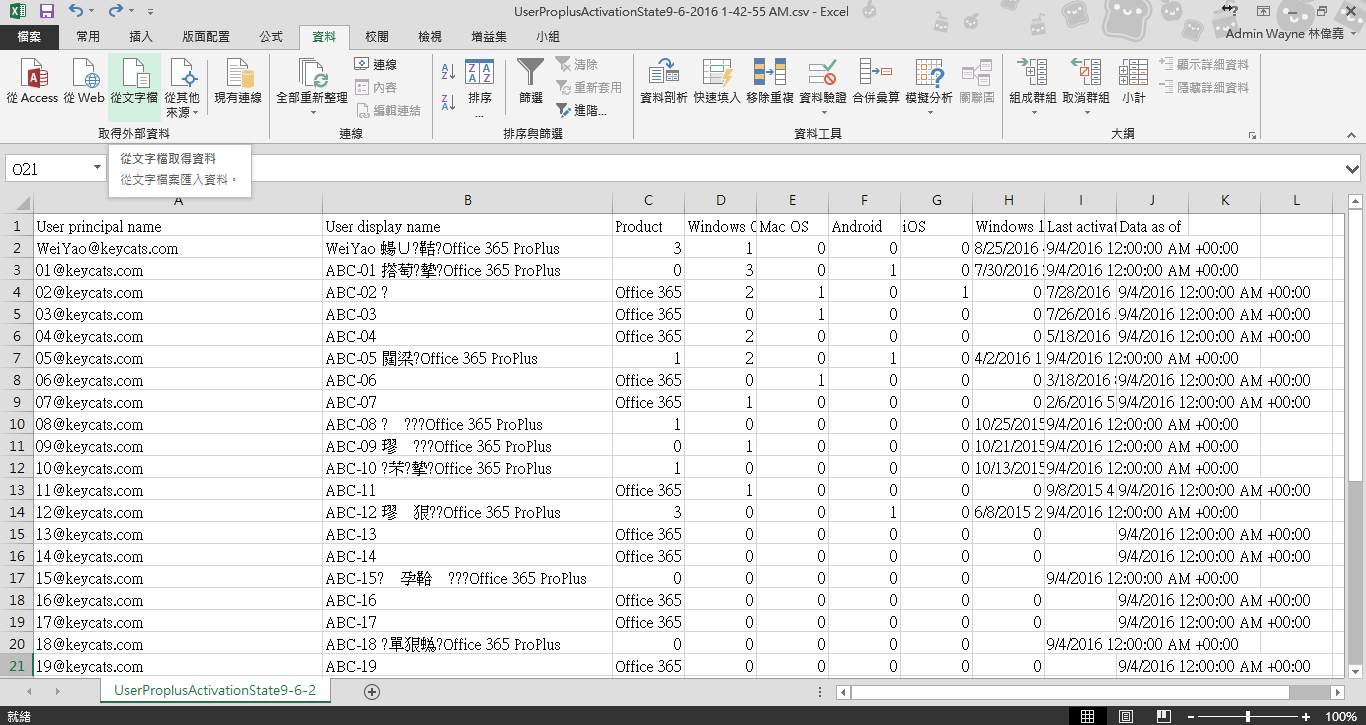The width and height of the screenshot is (1366, 725).
Task: Switch to the 增益集 add-ins tab
Action: pyautogui.click(x=489, y=37)
